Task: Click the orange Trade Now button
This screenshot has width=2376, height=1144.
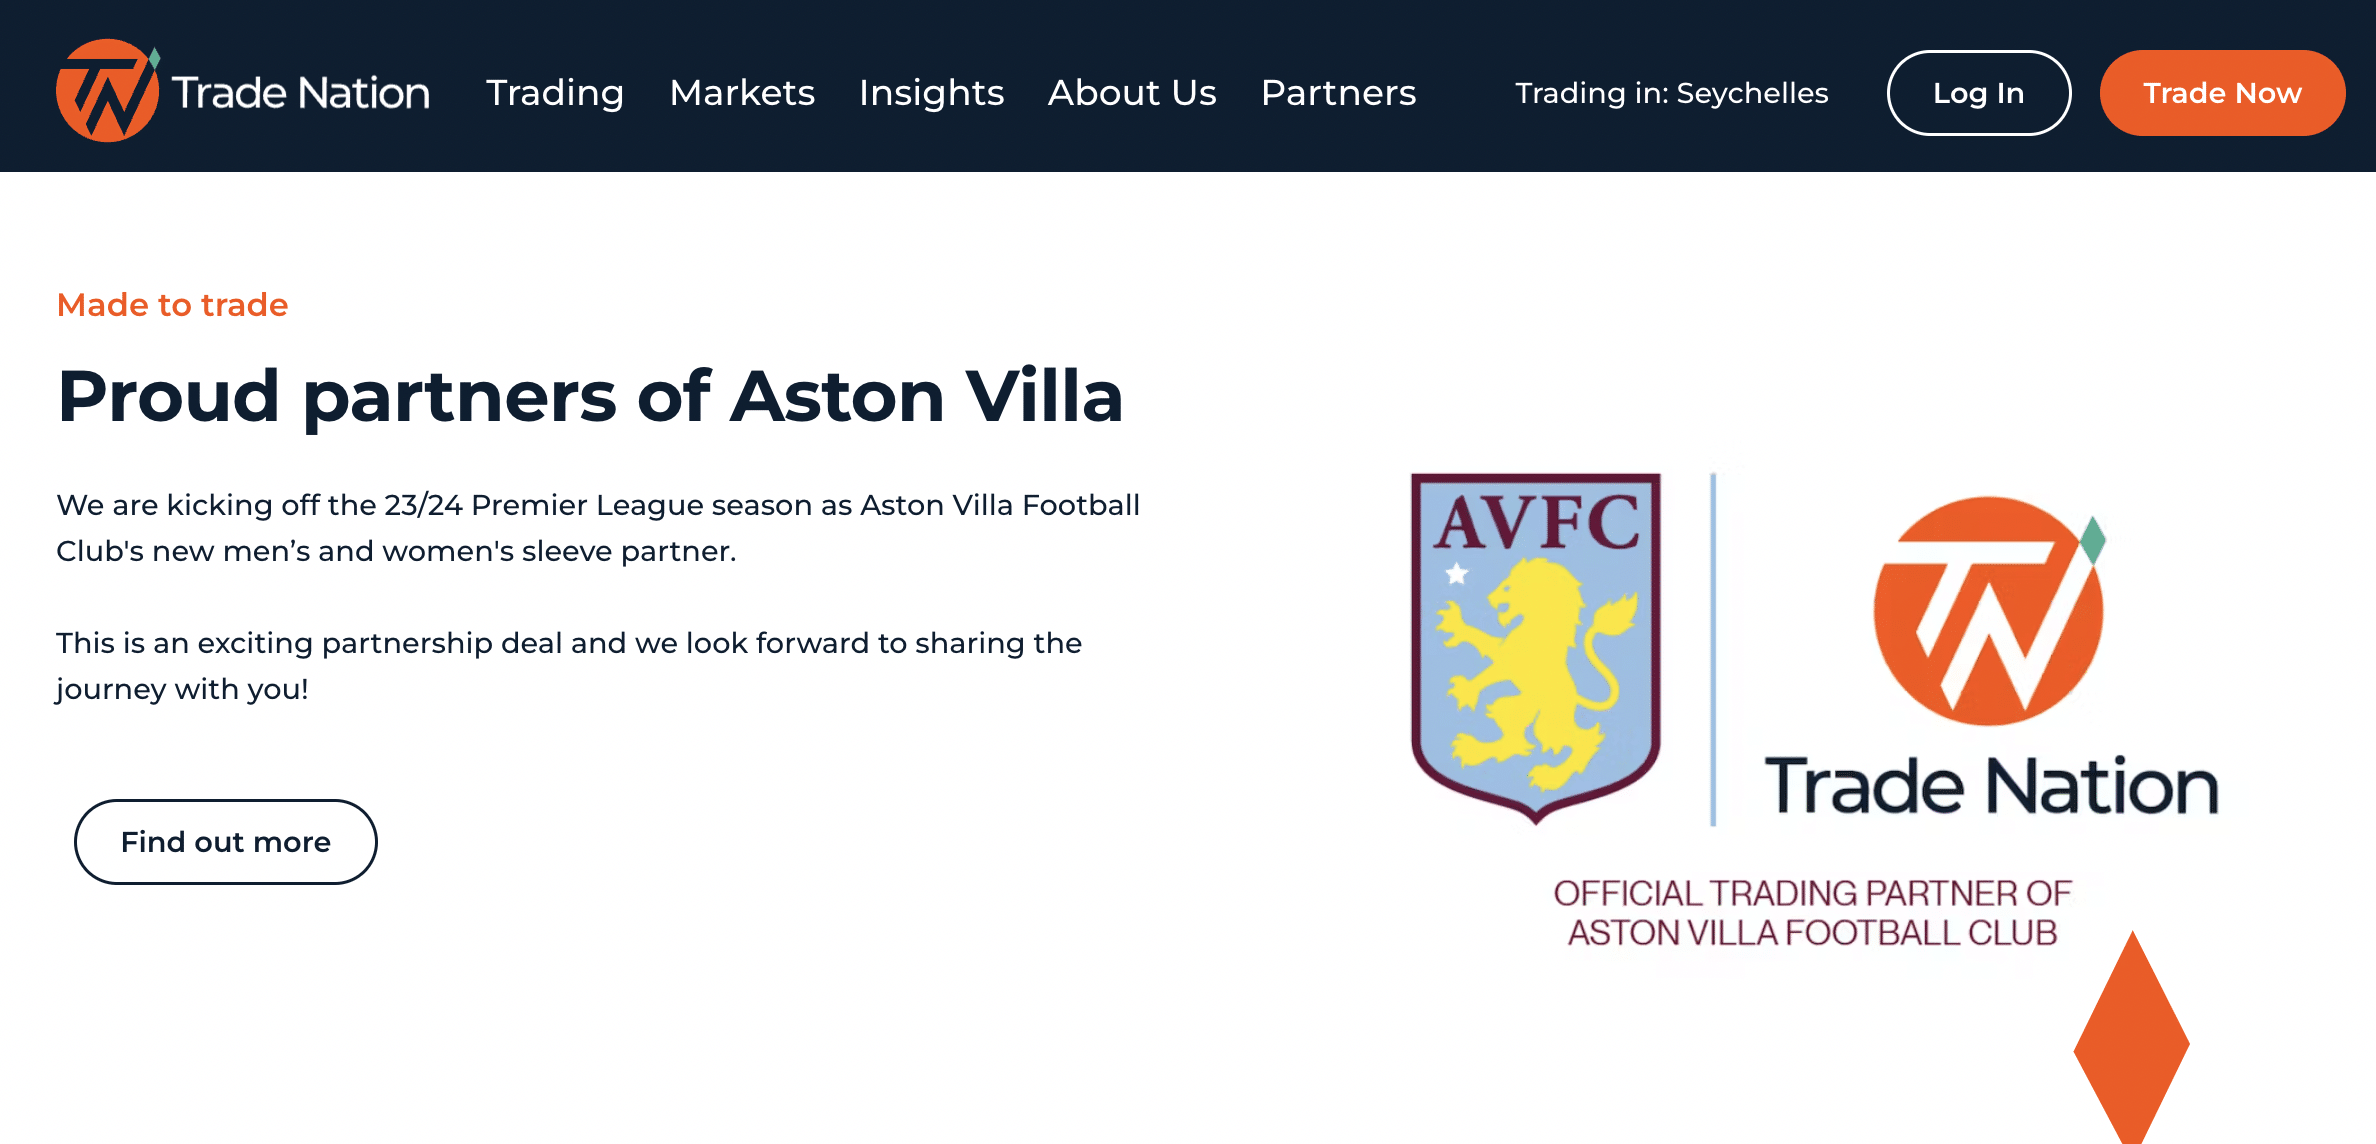Action: pyautogui.click(x=2222, y=93)
